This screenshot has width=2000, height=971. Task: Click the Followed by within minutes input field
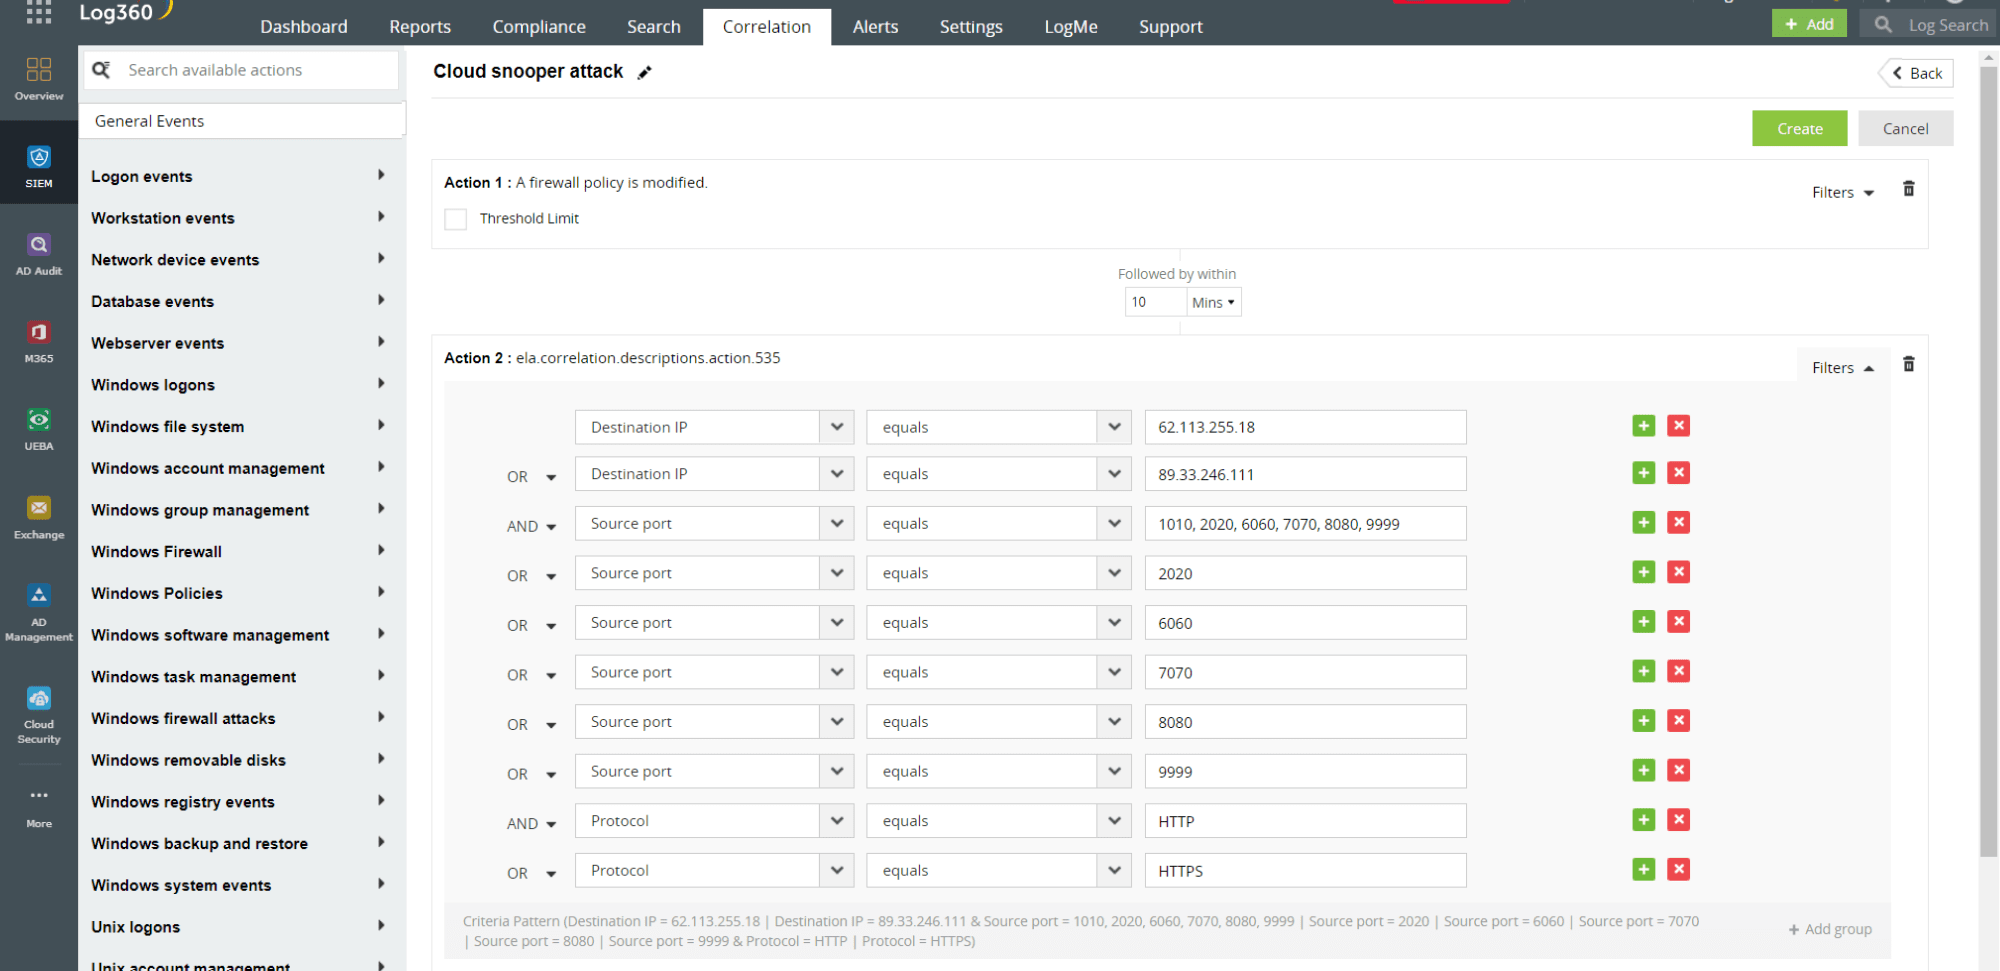[1155, 301]
